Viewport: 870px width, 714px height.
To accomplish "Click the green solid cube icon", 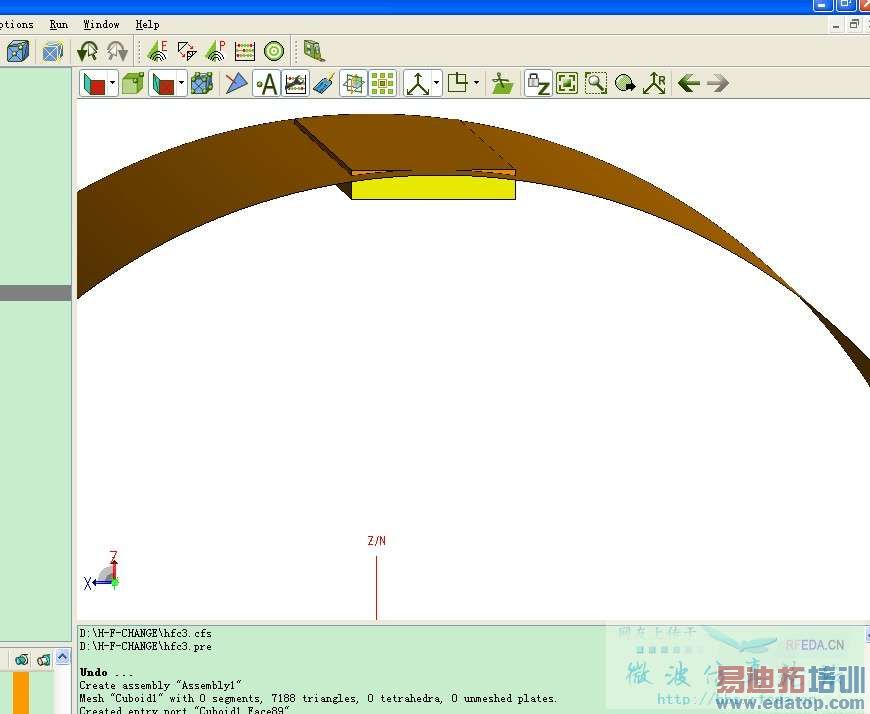I will 133,84.
